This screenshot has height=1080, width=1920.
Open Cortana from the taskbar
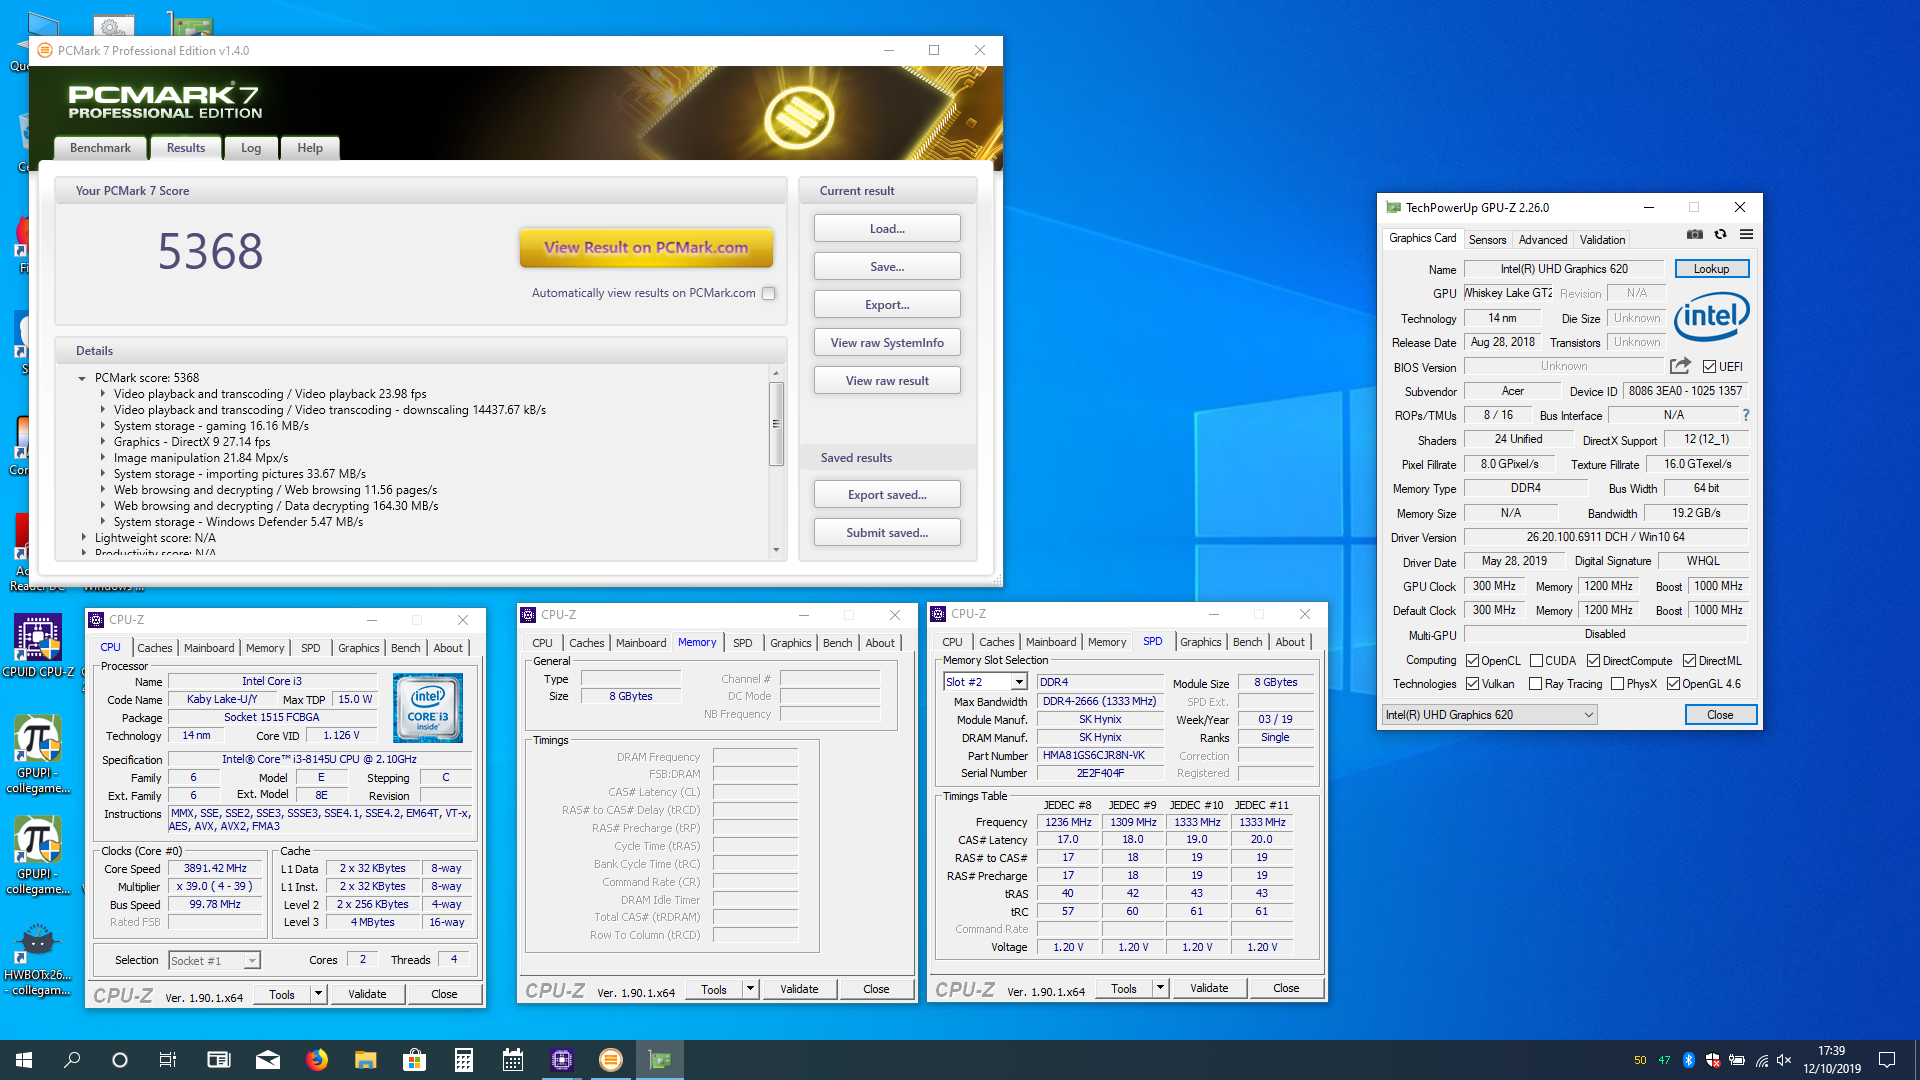coord(120,1060)
